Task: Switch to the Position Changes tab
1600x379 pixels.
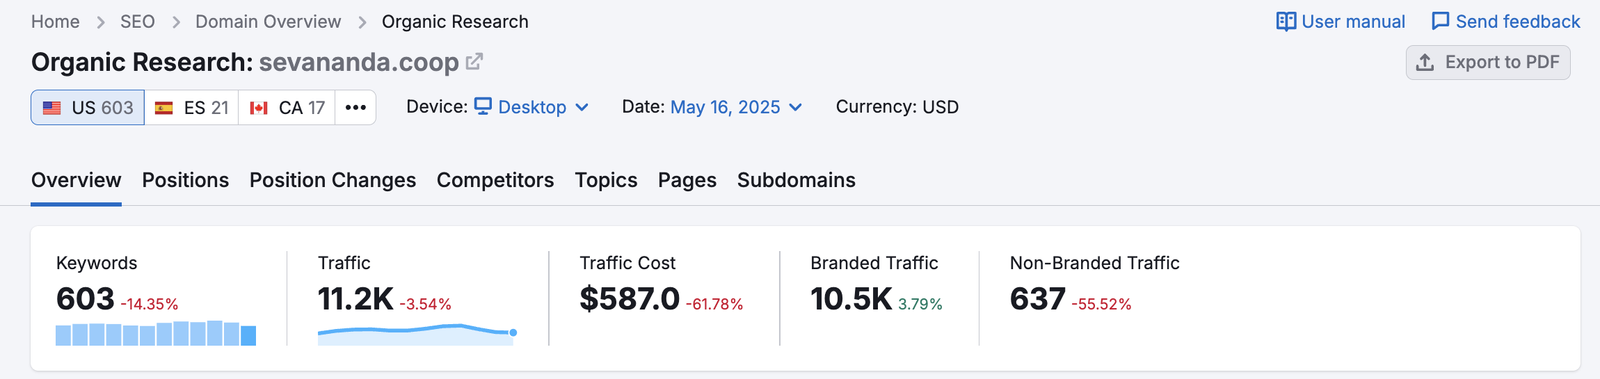Action: (x=333, y=180)
